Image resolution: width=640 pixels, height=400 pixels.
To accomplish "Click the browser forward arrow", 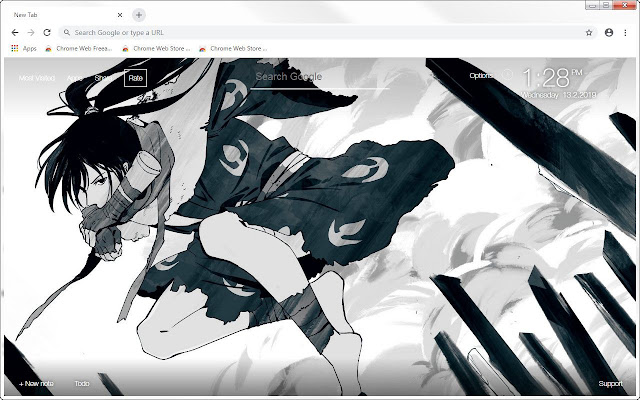I will (31, 33).
